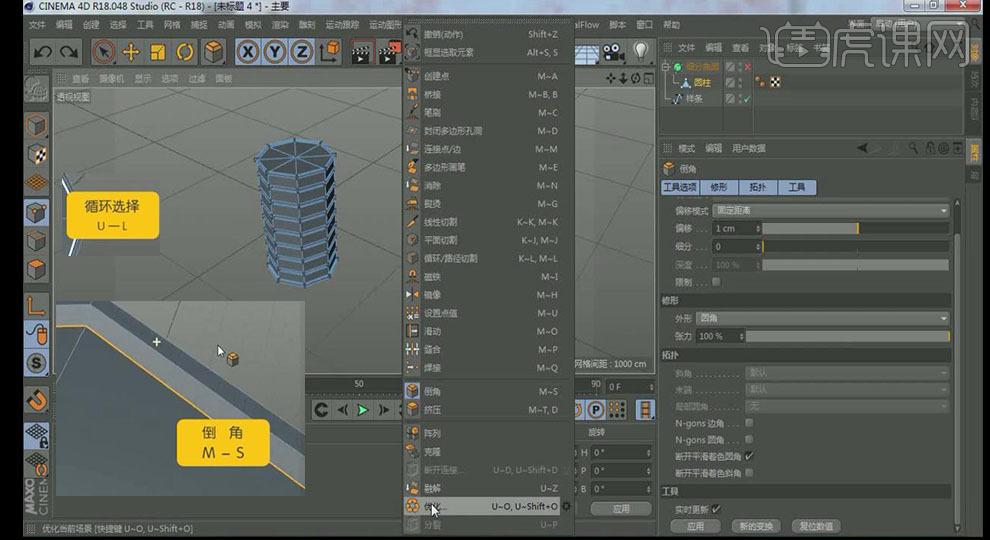Switch to the 工具 attribute tab
Viewport: 990px width, 540px height.
(797, 187)
